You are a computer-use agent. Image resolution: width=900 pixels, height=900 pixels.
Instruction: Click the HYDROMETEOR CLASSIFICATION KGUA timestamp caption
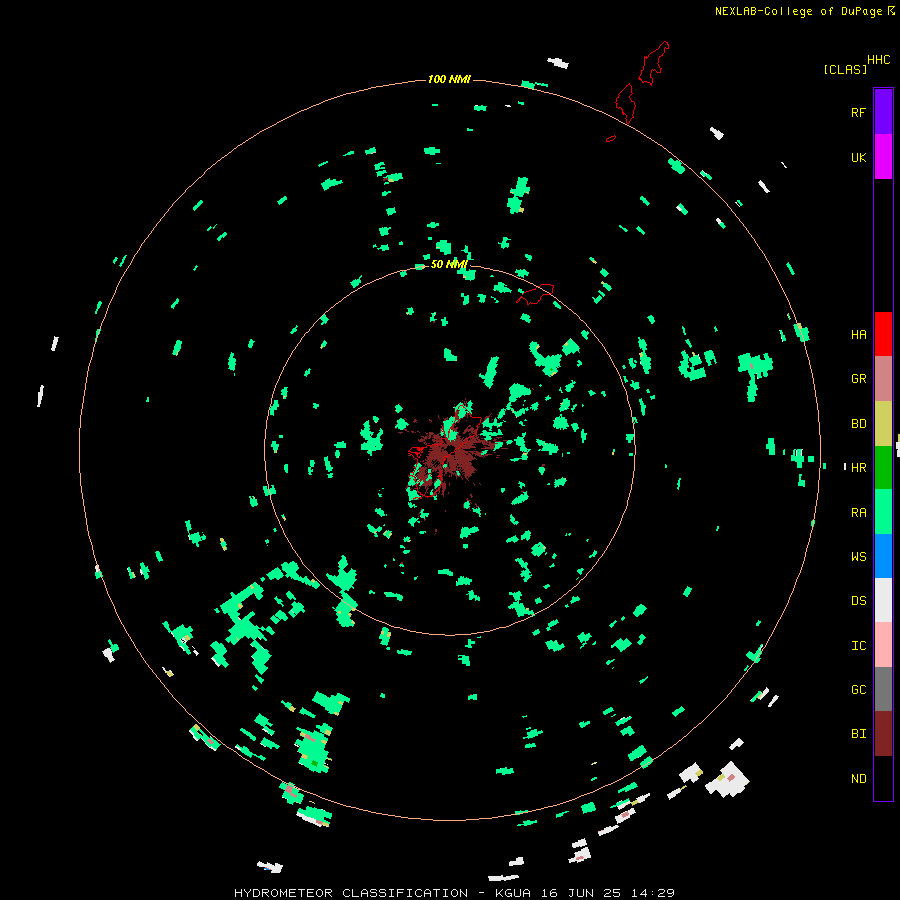(x=454, y=893)
